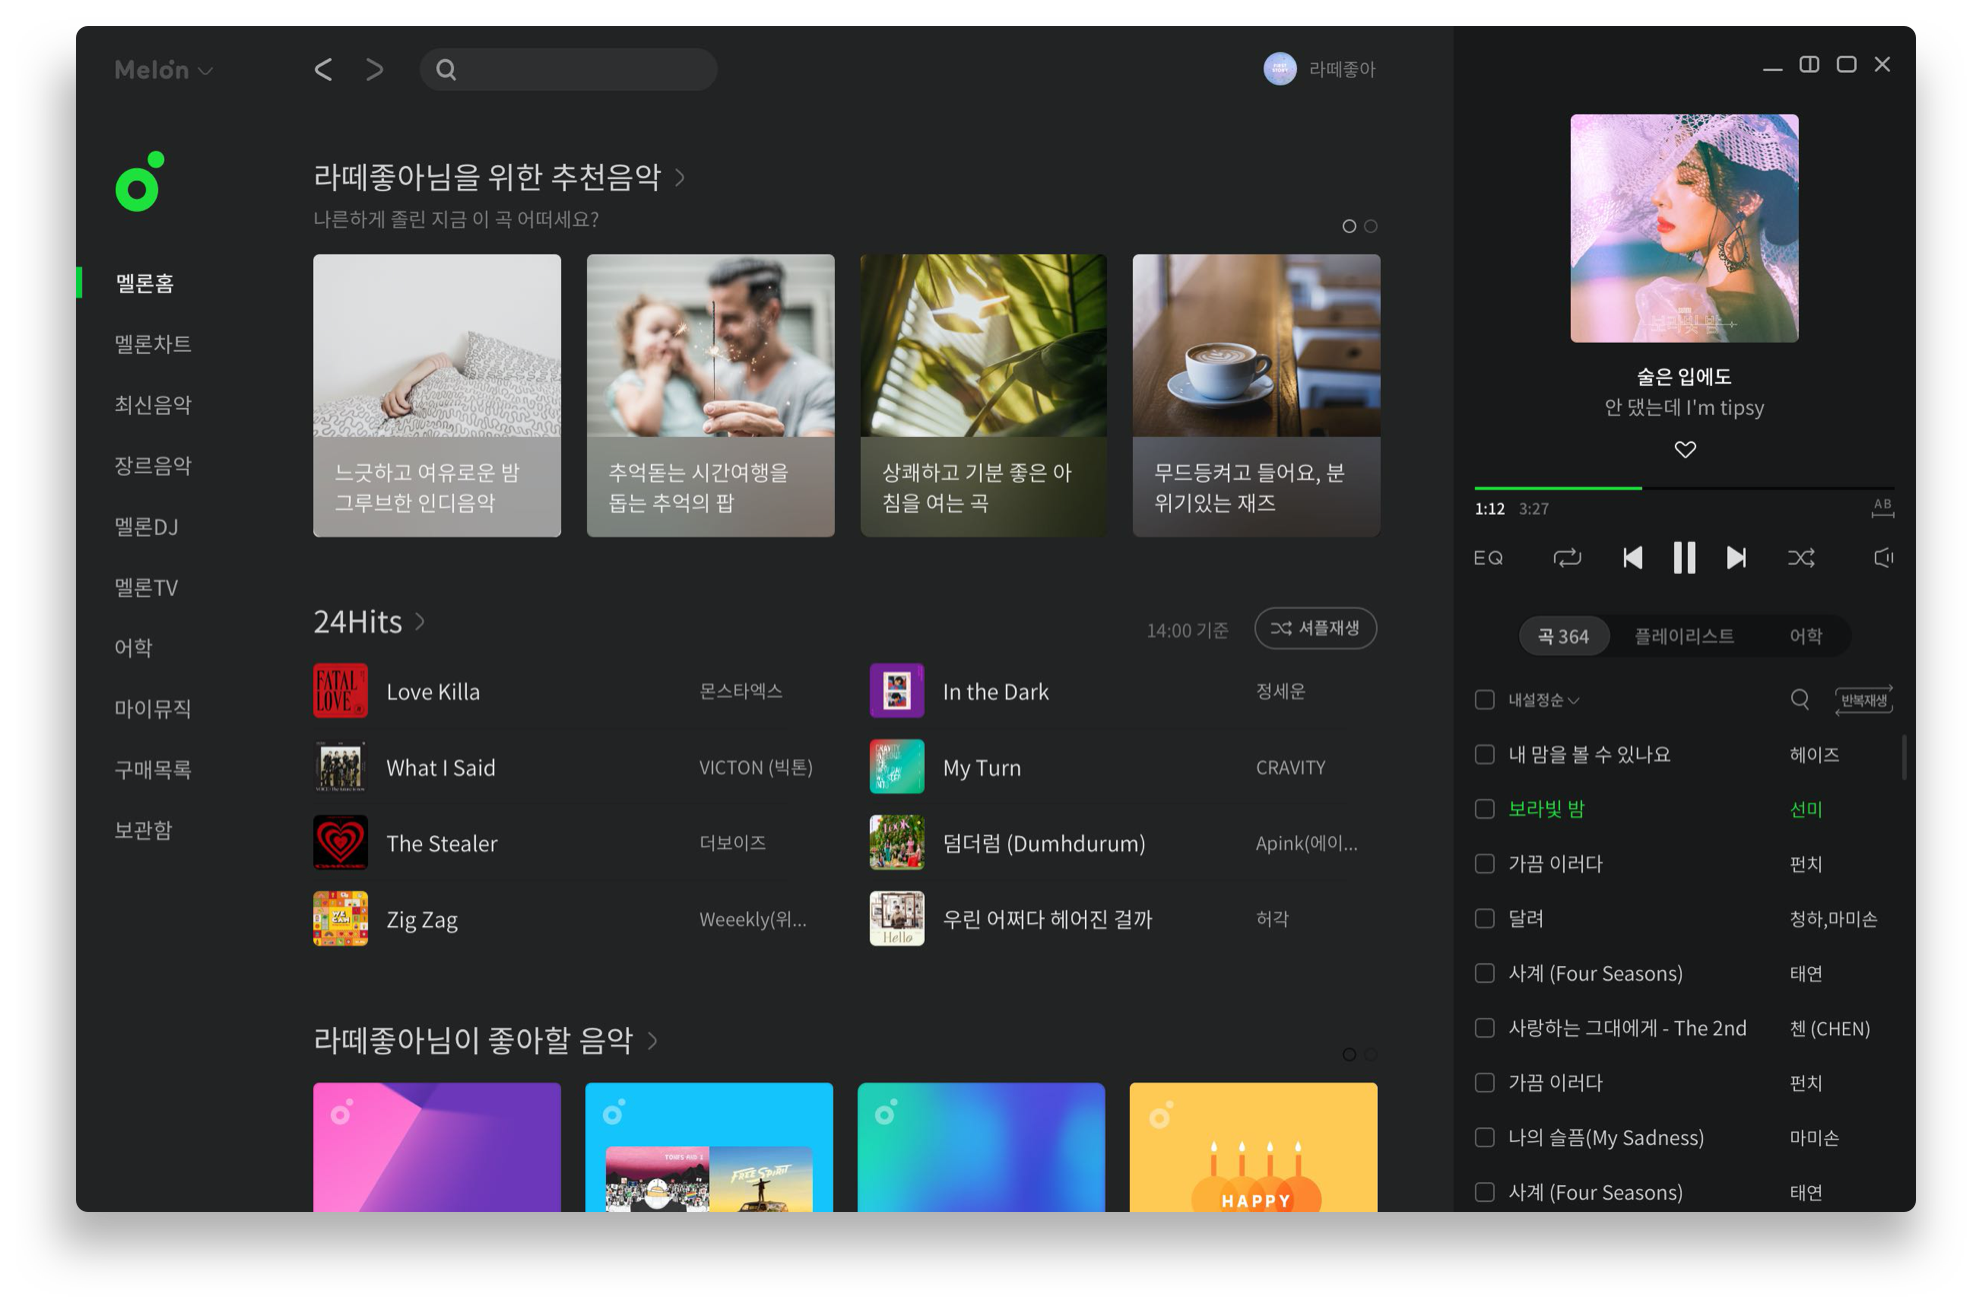1976x1306 pixels.
Task: Expand the Melon service switcher dropdown
Action: click(x=207, y=70)
